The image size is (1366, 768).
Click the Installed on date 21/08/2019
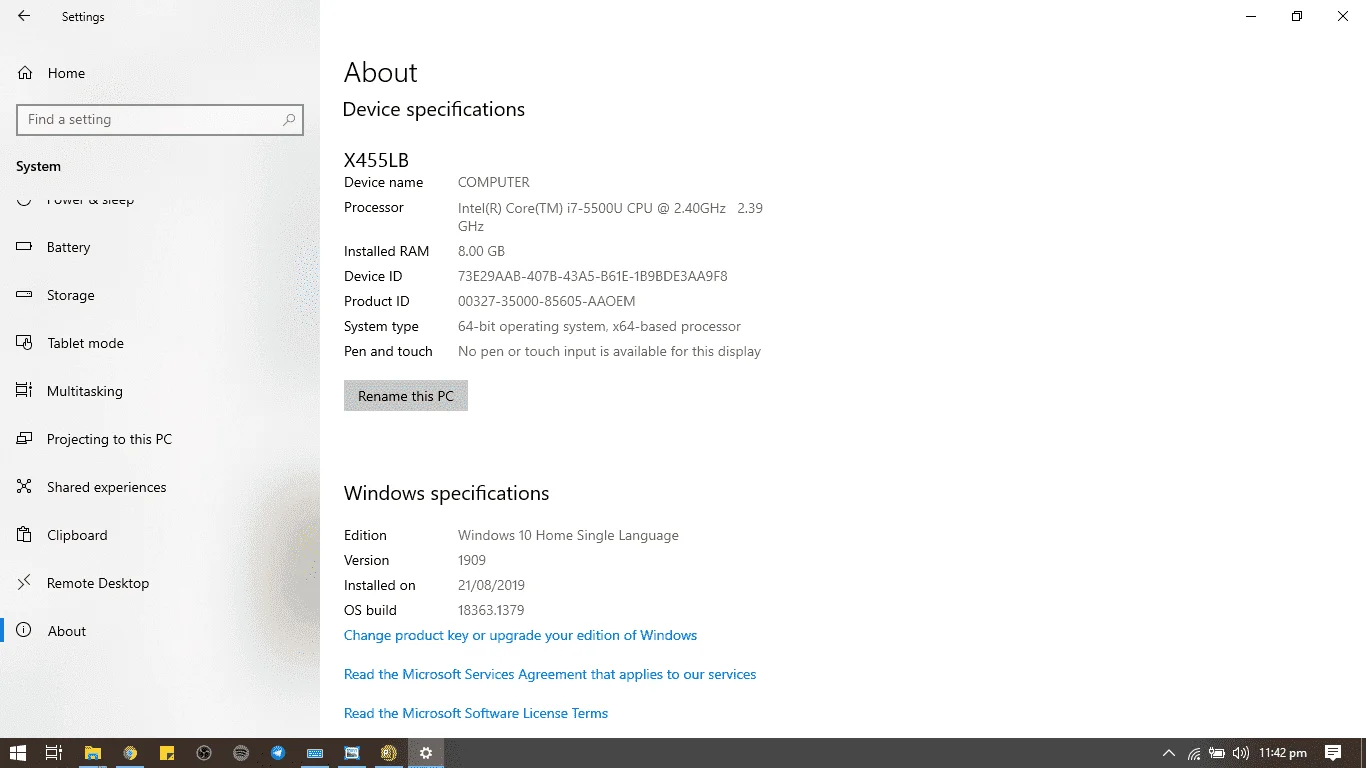tap(491, 585)
